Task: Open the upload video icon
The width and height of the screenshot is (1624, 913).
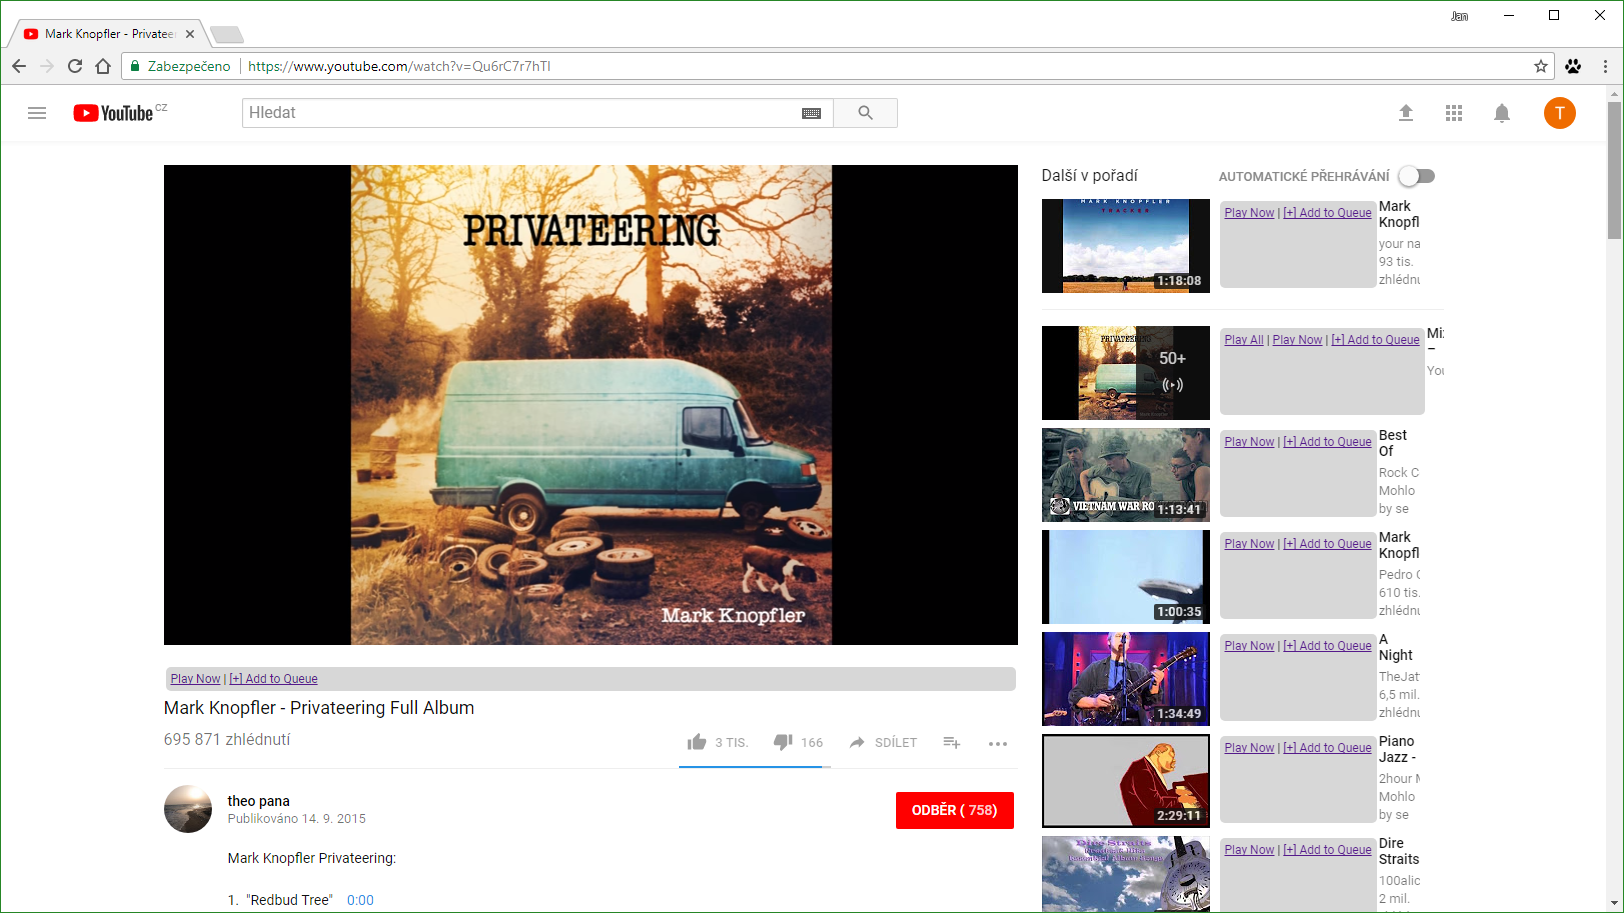Action: pyautogui.click(x=1406, y=113)
